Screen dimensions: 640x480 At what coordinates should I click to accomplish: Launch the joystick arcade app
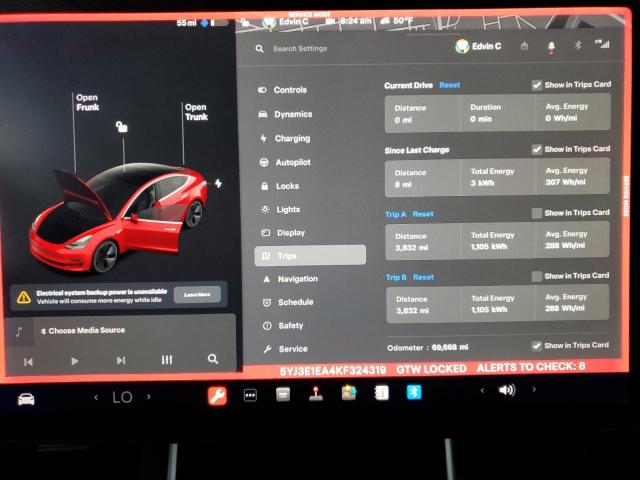316,394
